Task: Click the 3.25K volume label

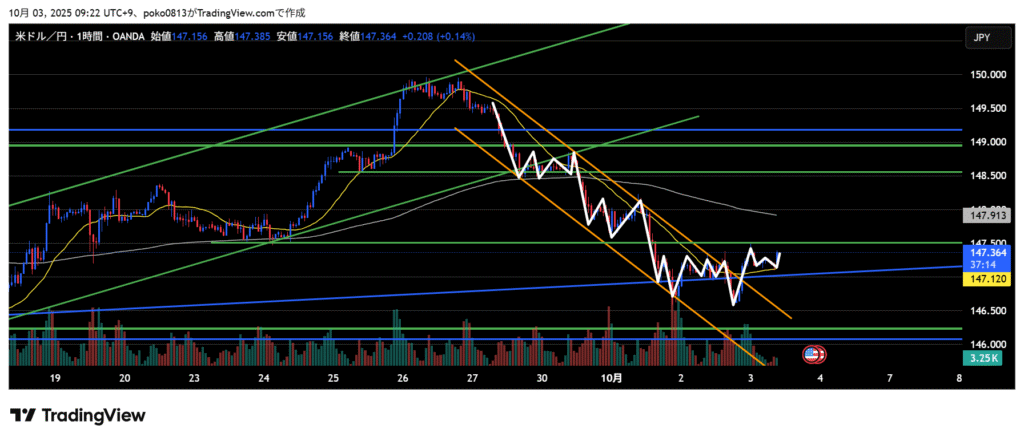Action: pos(980,357)
